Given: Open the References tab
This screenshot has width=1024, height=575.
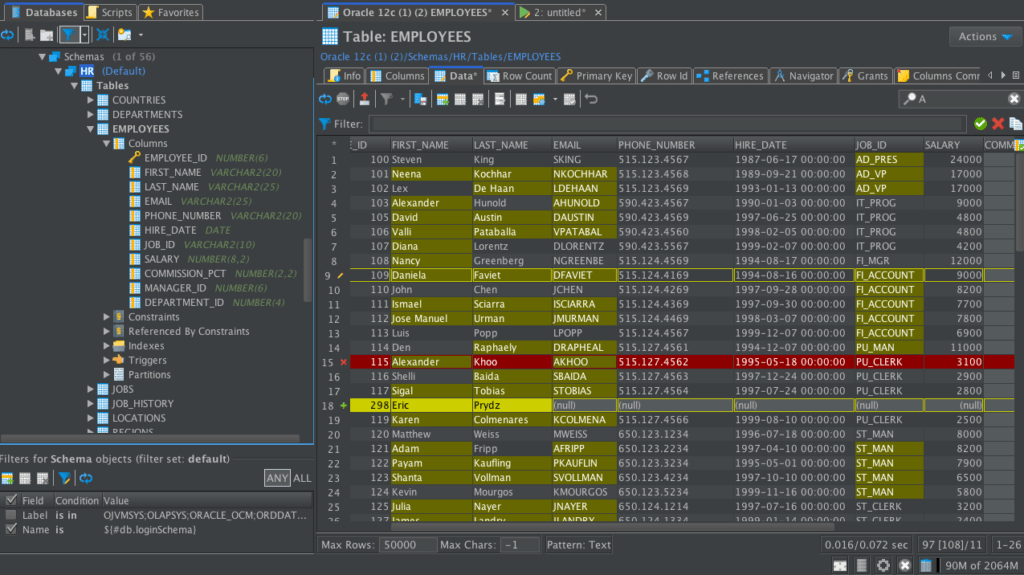Looking at the screenshot, I should tap(729, 76).
